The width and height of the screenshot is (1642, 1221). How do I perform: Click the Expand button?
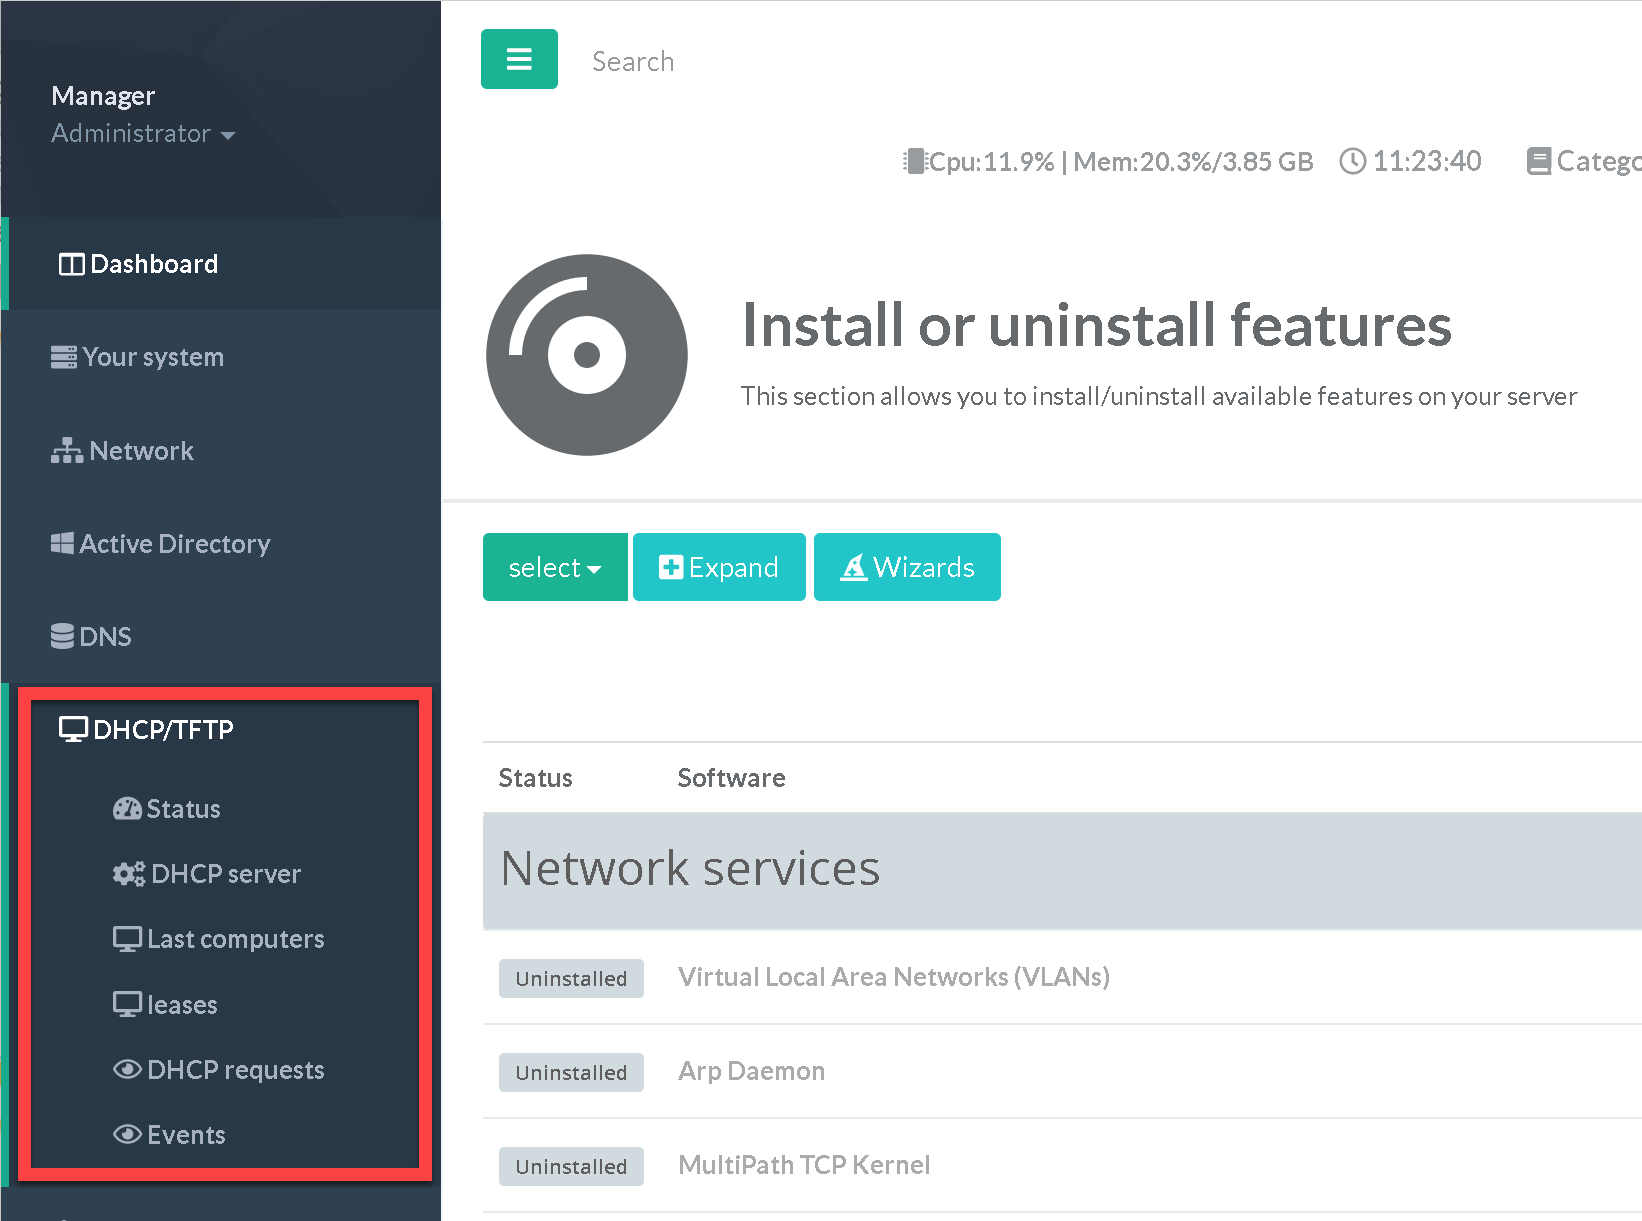point(719,567)
